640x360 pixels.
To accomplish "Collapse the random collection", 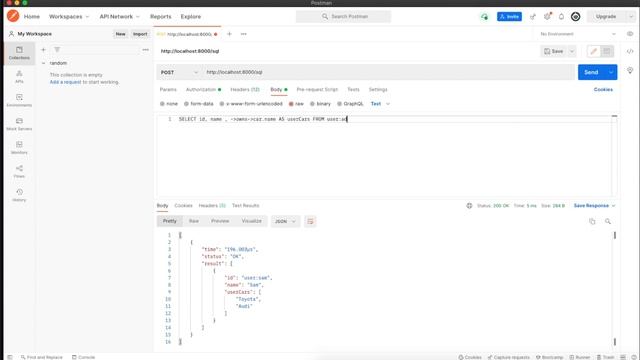I will pyautogui.click(x=43, y=63).
